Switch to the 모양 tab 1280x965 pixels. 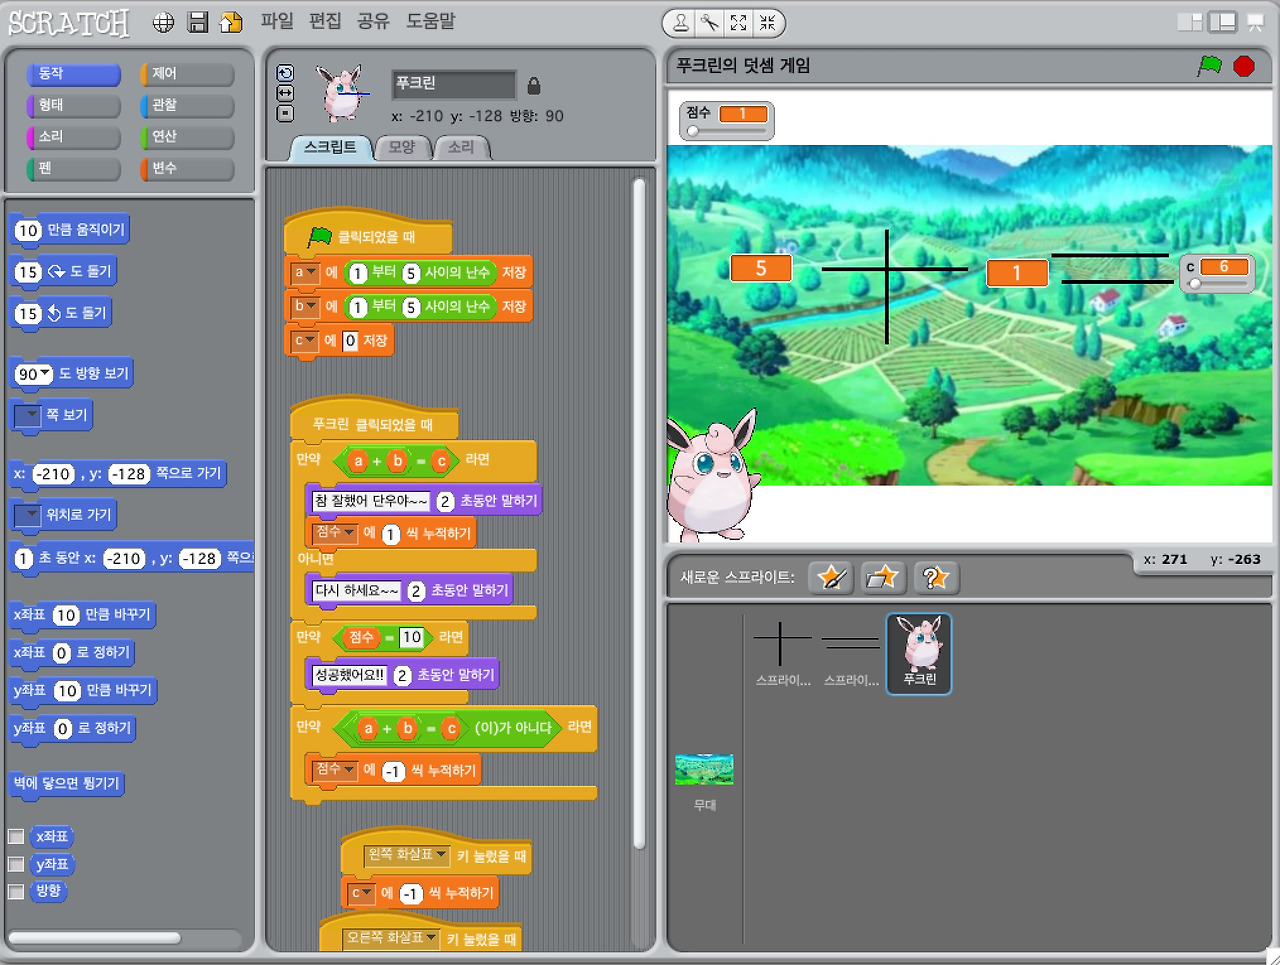pos(402,148)
